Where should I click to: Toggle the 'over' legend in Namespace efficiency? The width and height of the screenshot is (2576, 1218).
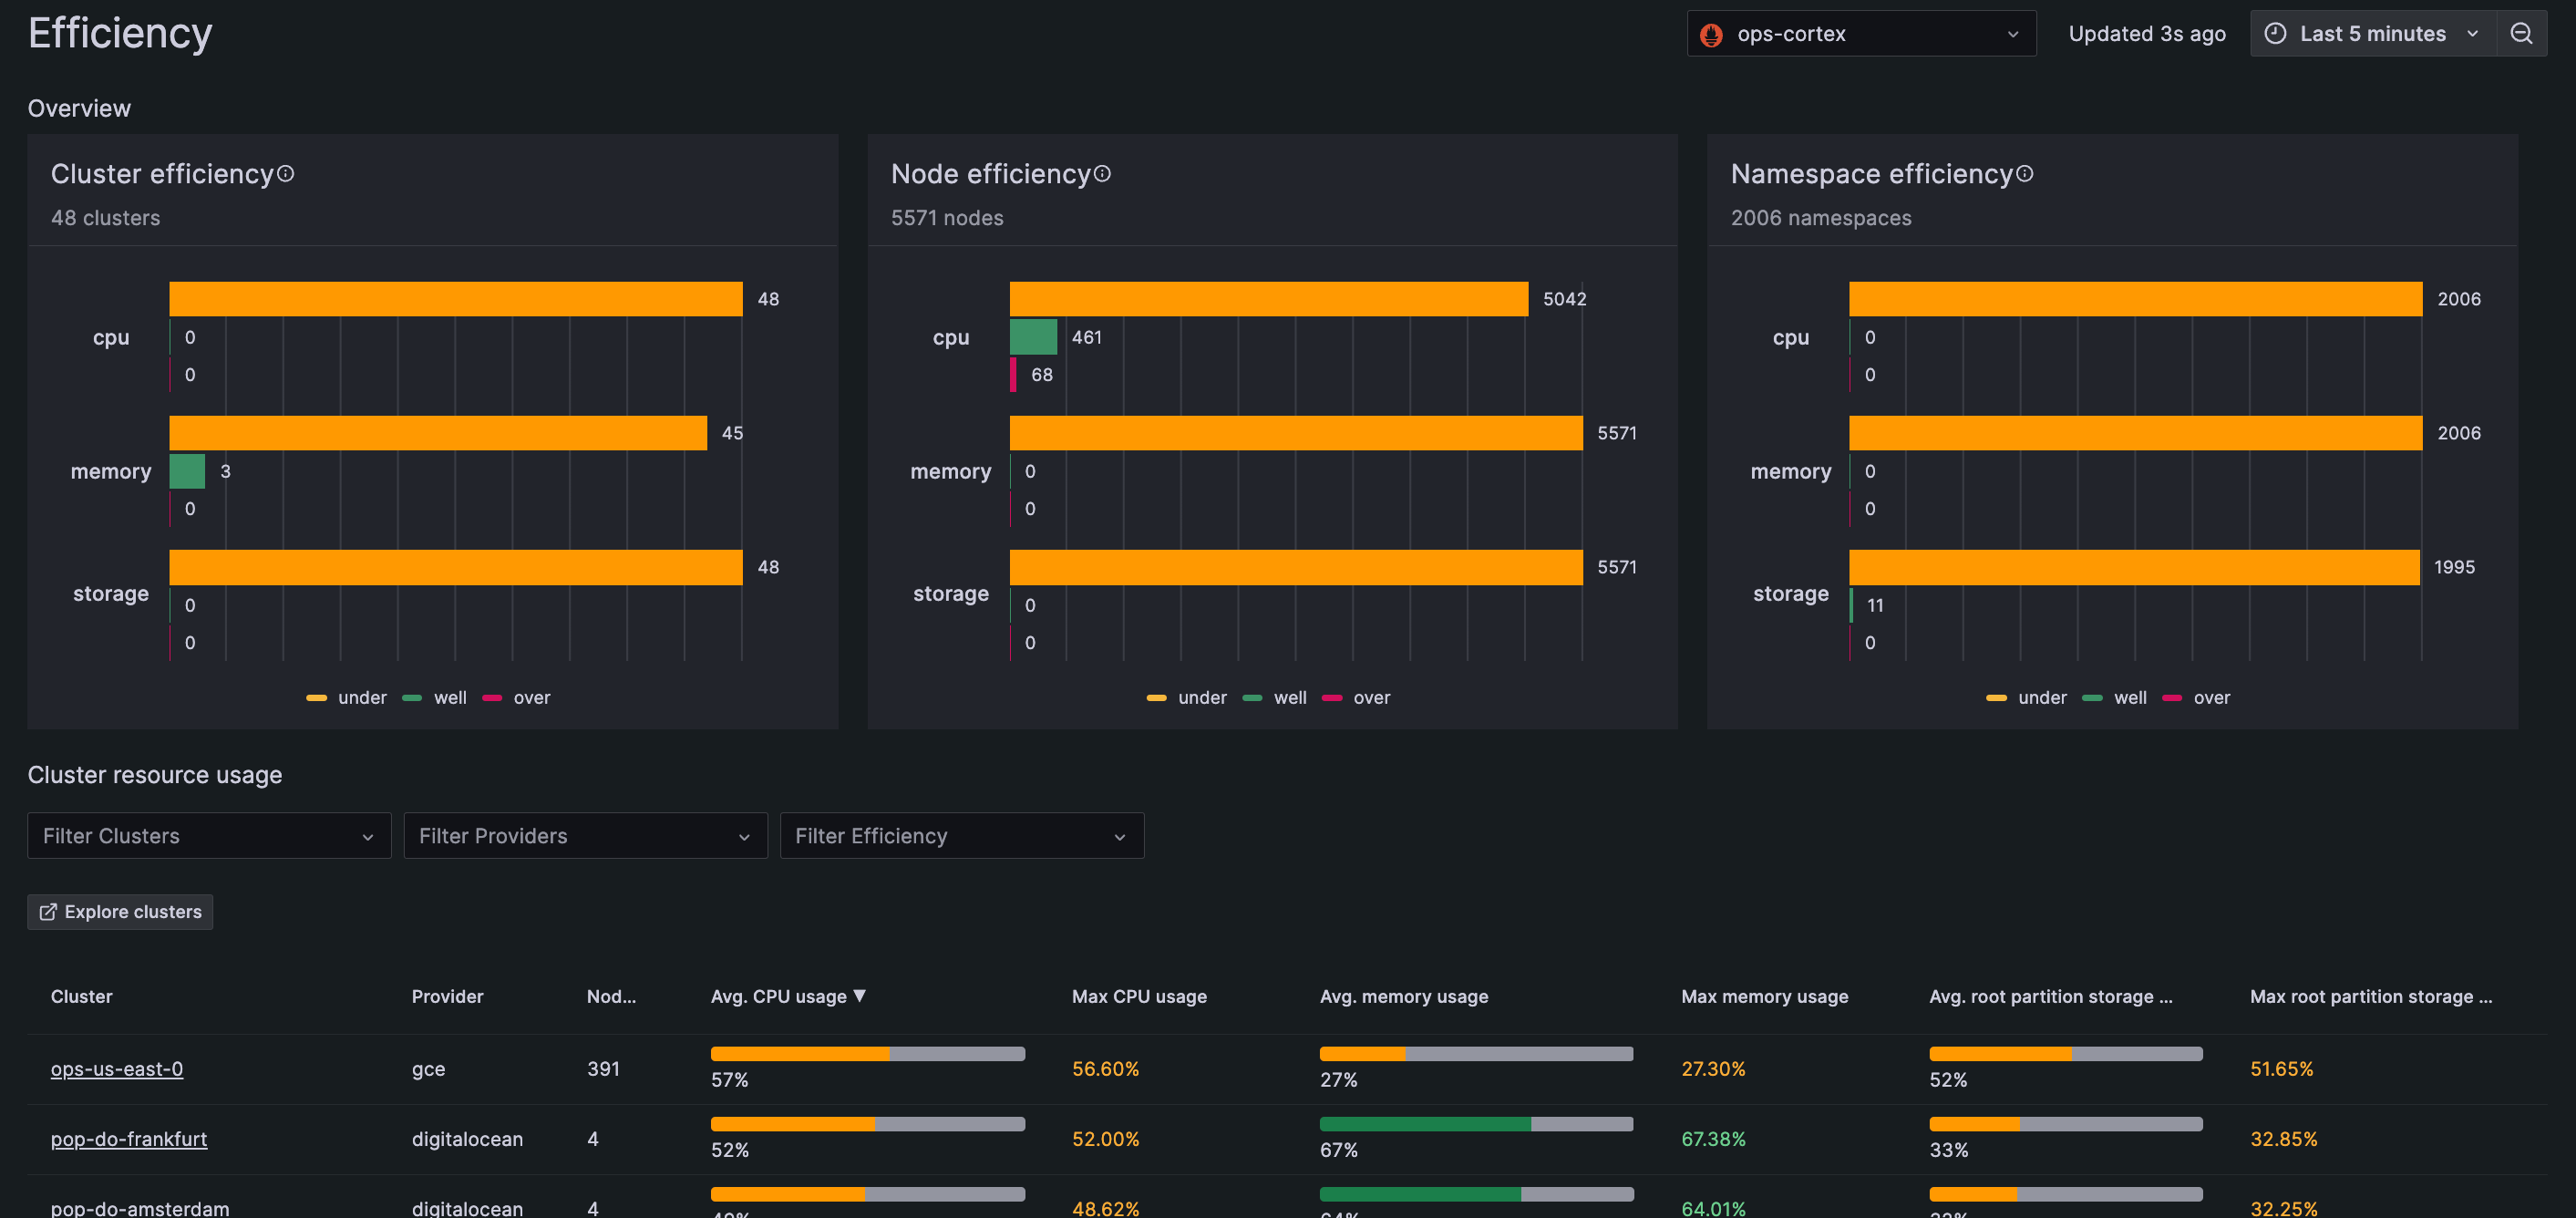pyautogui.click(x=2197, y=698)
